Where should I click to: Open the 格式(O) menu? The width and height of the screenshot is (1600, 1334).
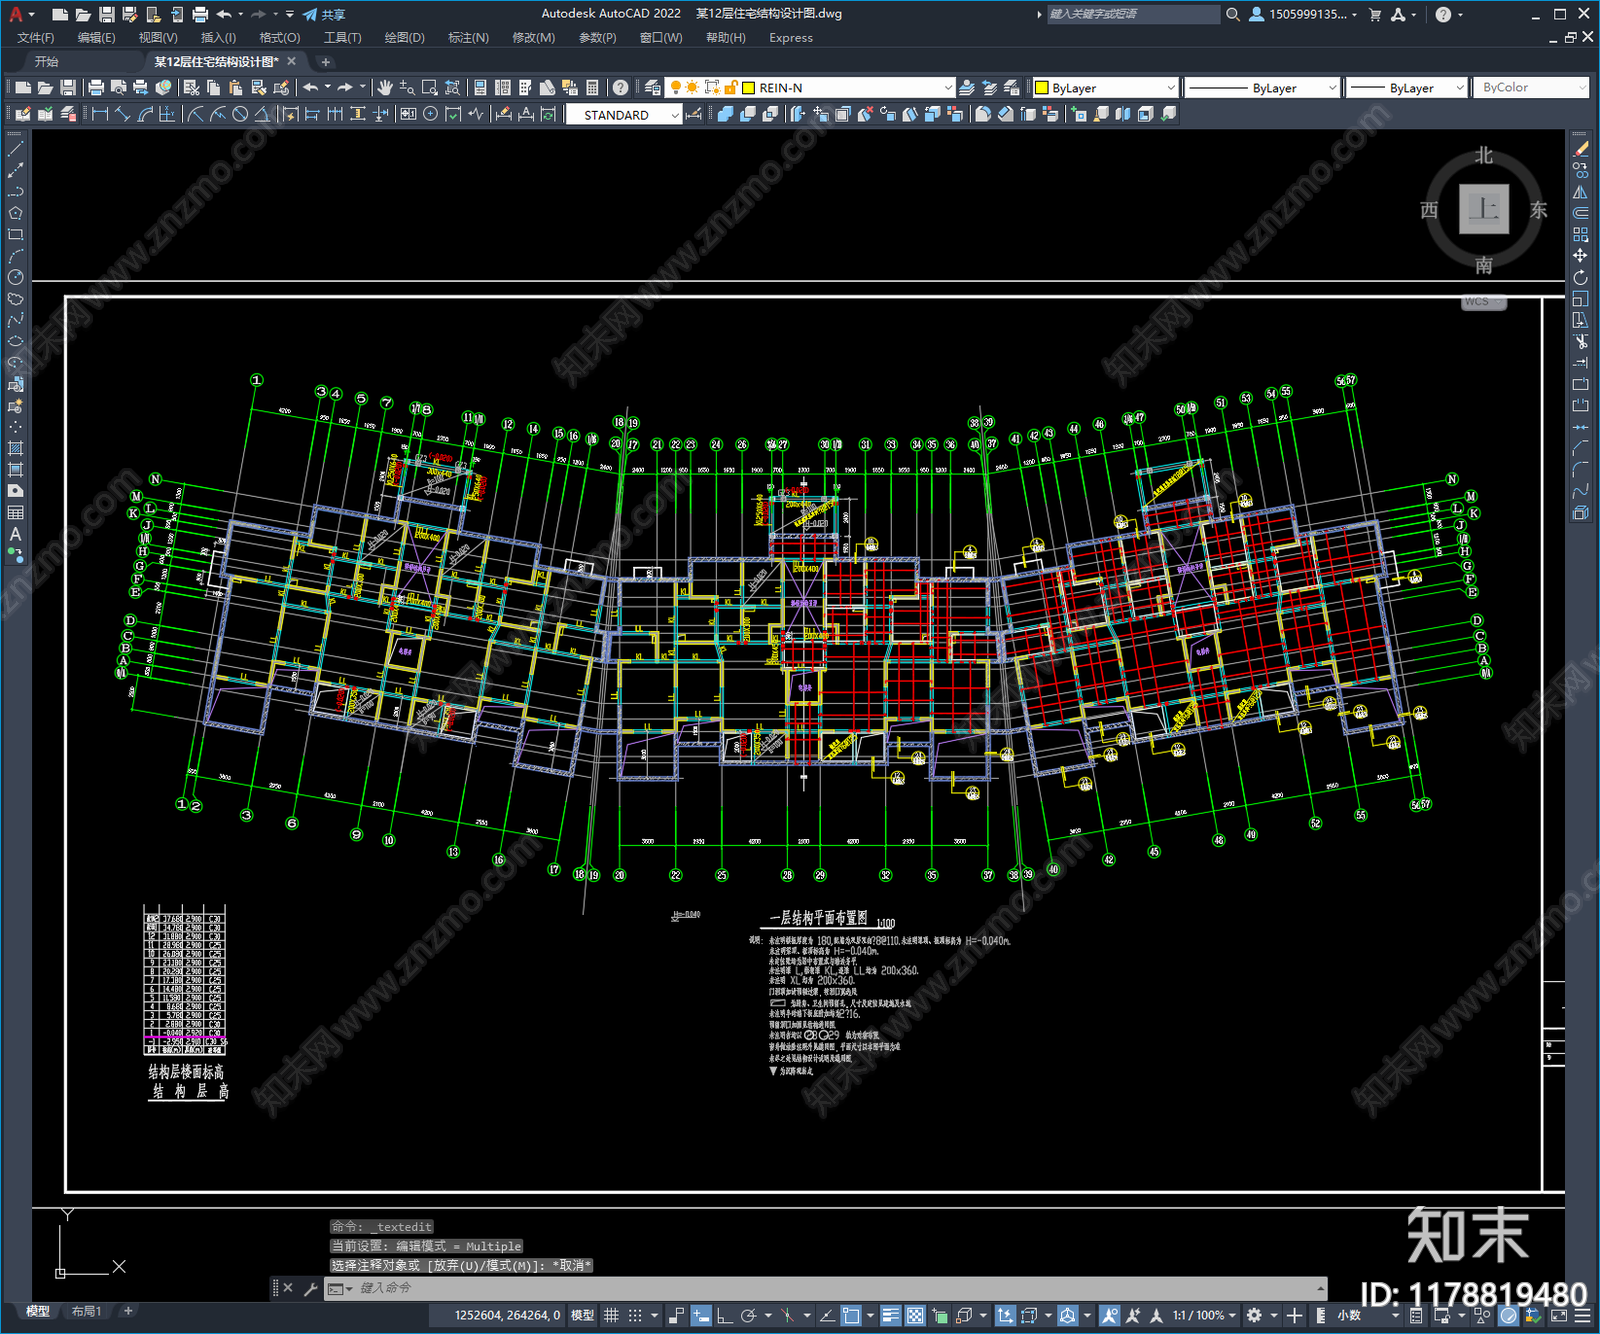(x=280, y=38)
